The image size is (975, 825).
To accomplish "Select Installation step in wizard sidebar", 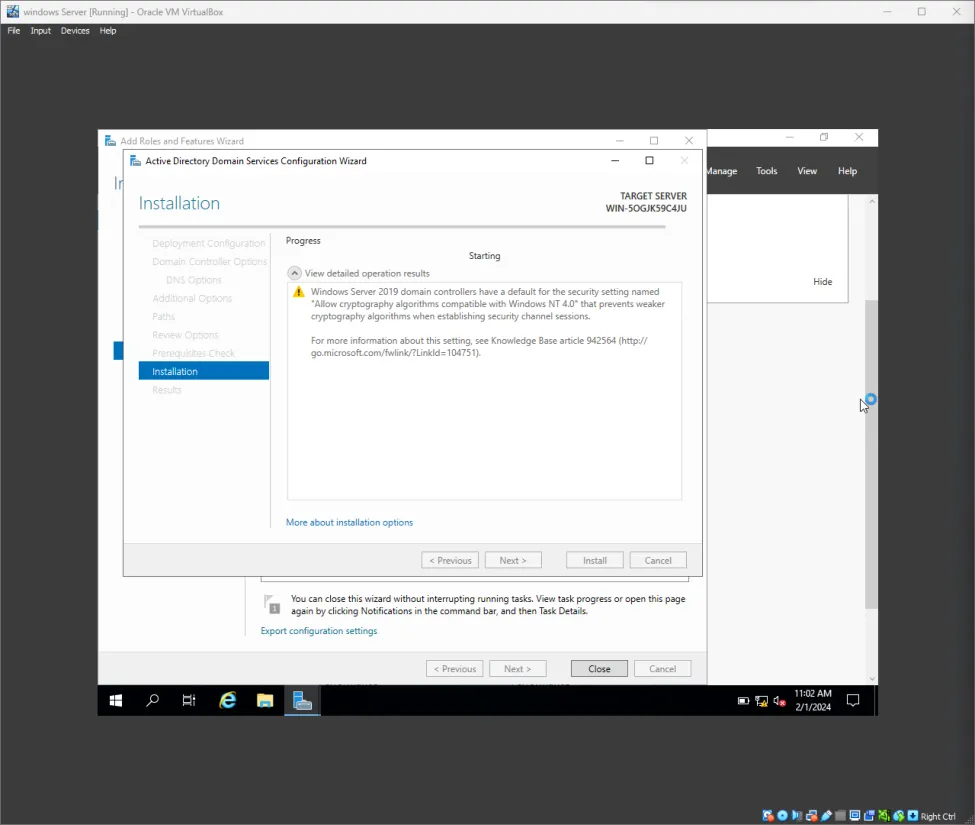I will tap(204, 371).
